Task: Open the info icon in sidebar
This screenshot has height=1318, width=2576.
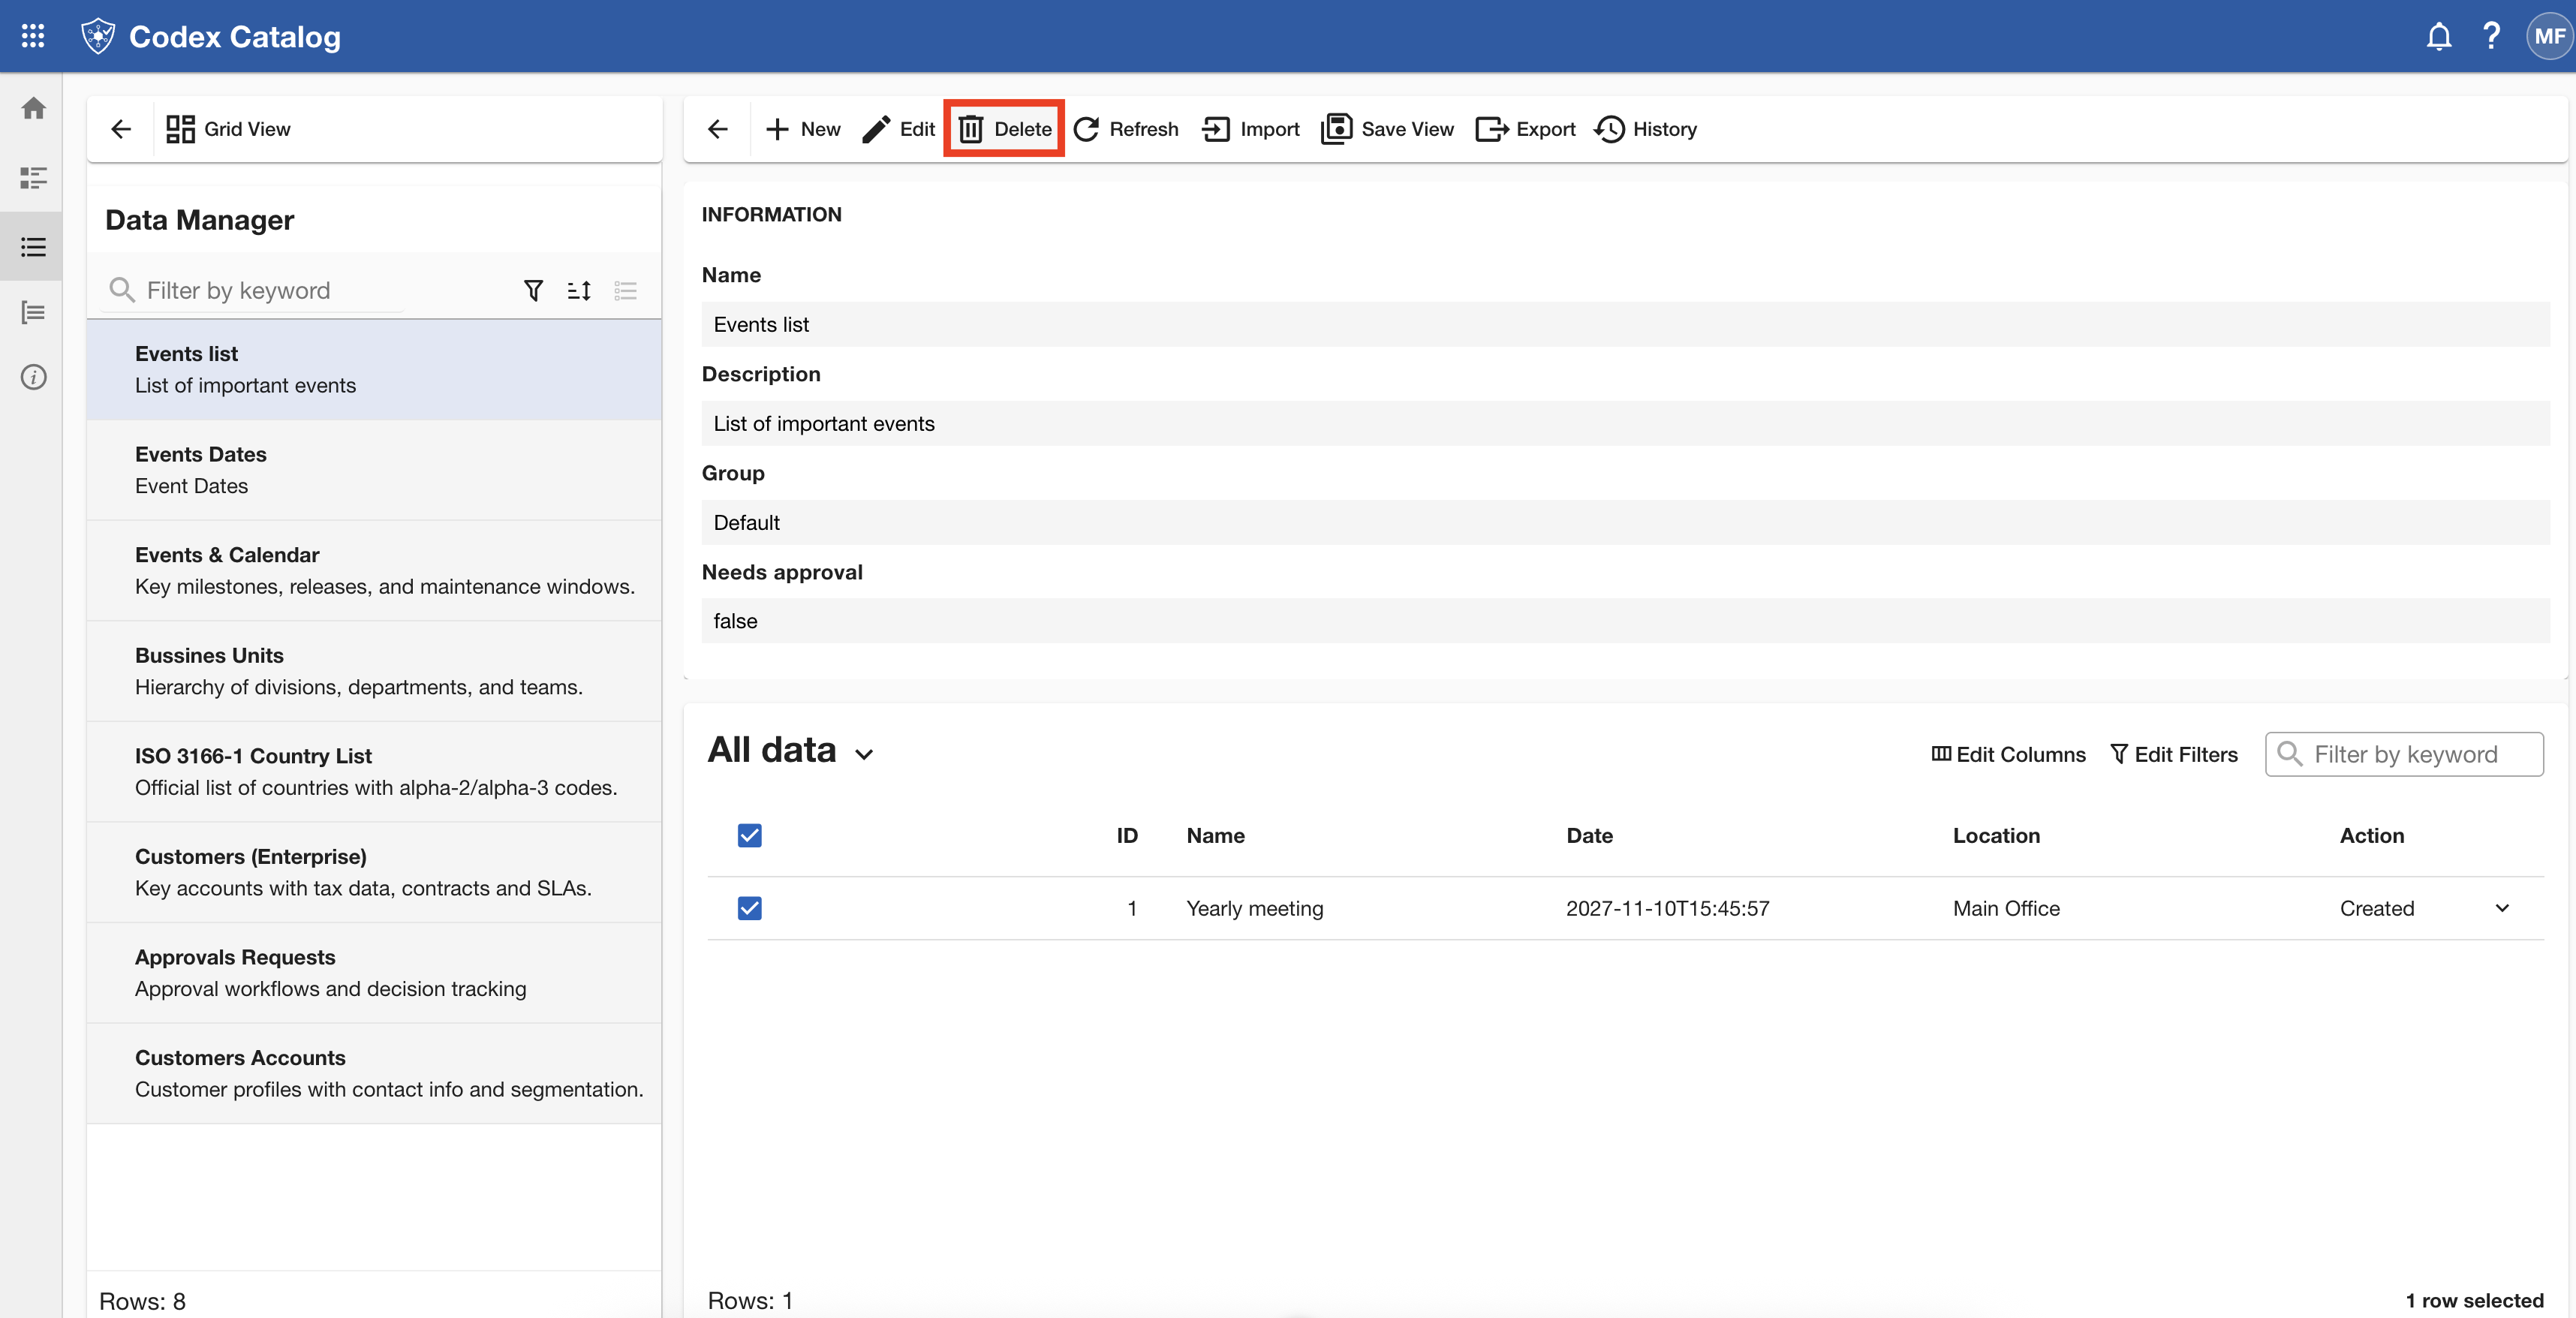Action: click(33, 377)
